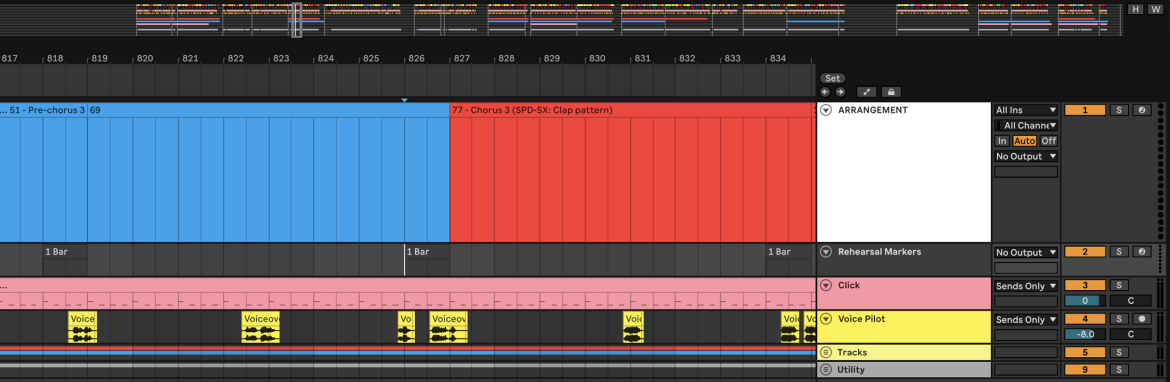Open Click track Sends Only dropdown

point(1026,285)
